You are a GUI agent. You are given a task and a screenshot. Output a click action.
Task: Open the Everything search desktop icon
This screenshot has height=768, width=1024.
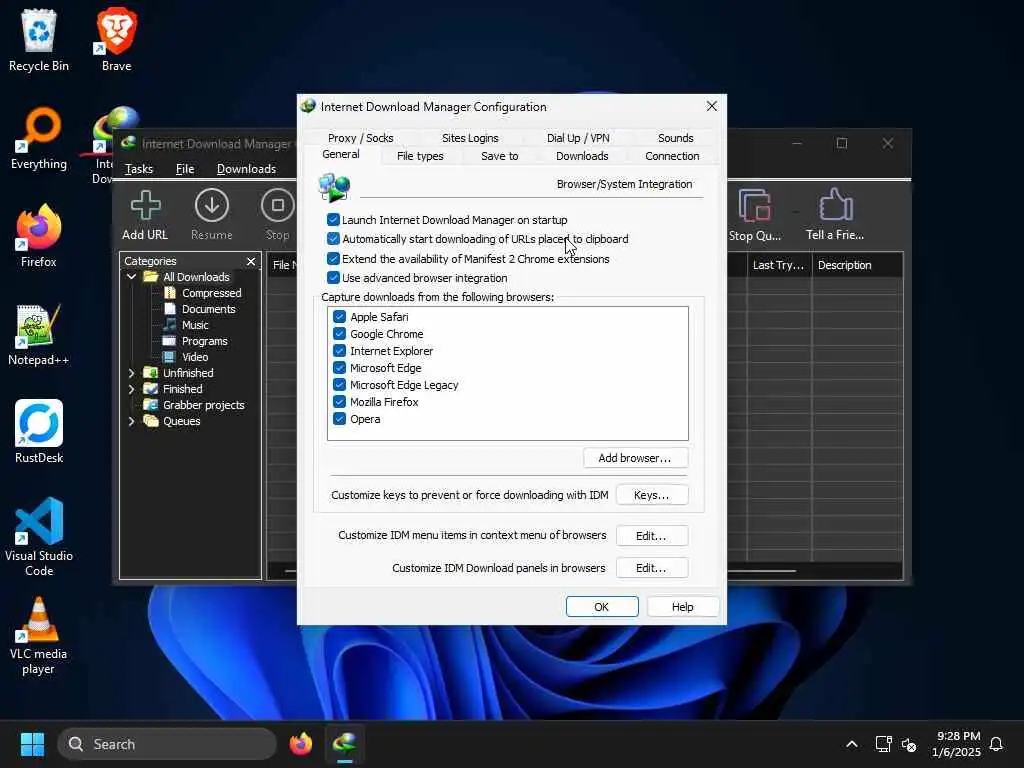[39, 138]
